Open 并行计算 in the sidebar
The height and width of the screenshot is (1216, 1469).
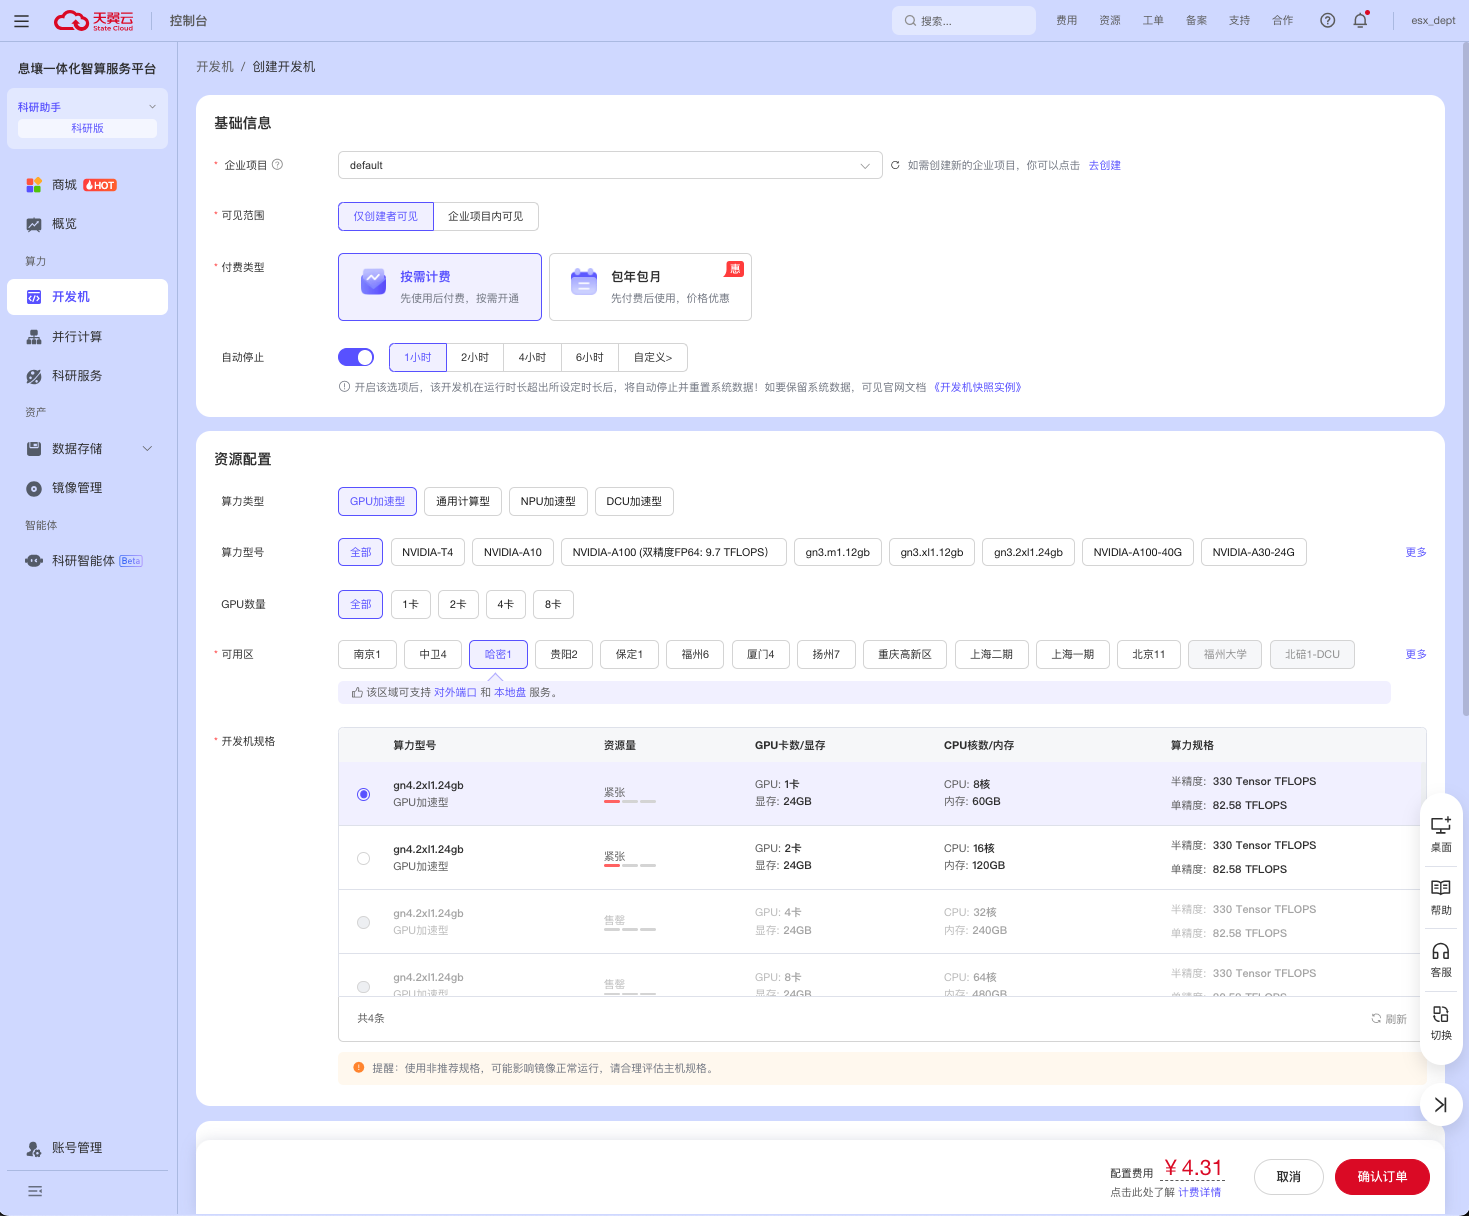(77, 337)
